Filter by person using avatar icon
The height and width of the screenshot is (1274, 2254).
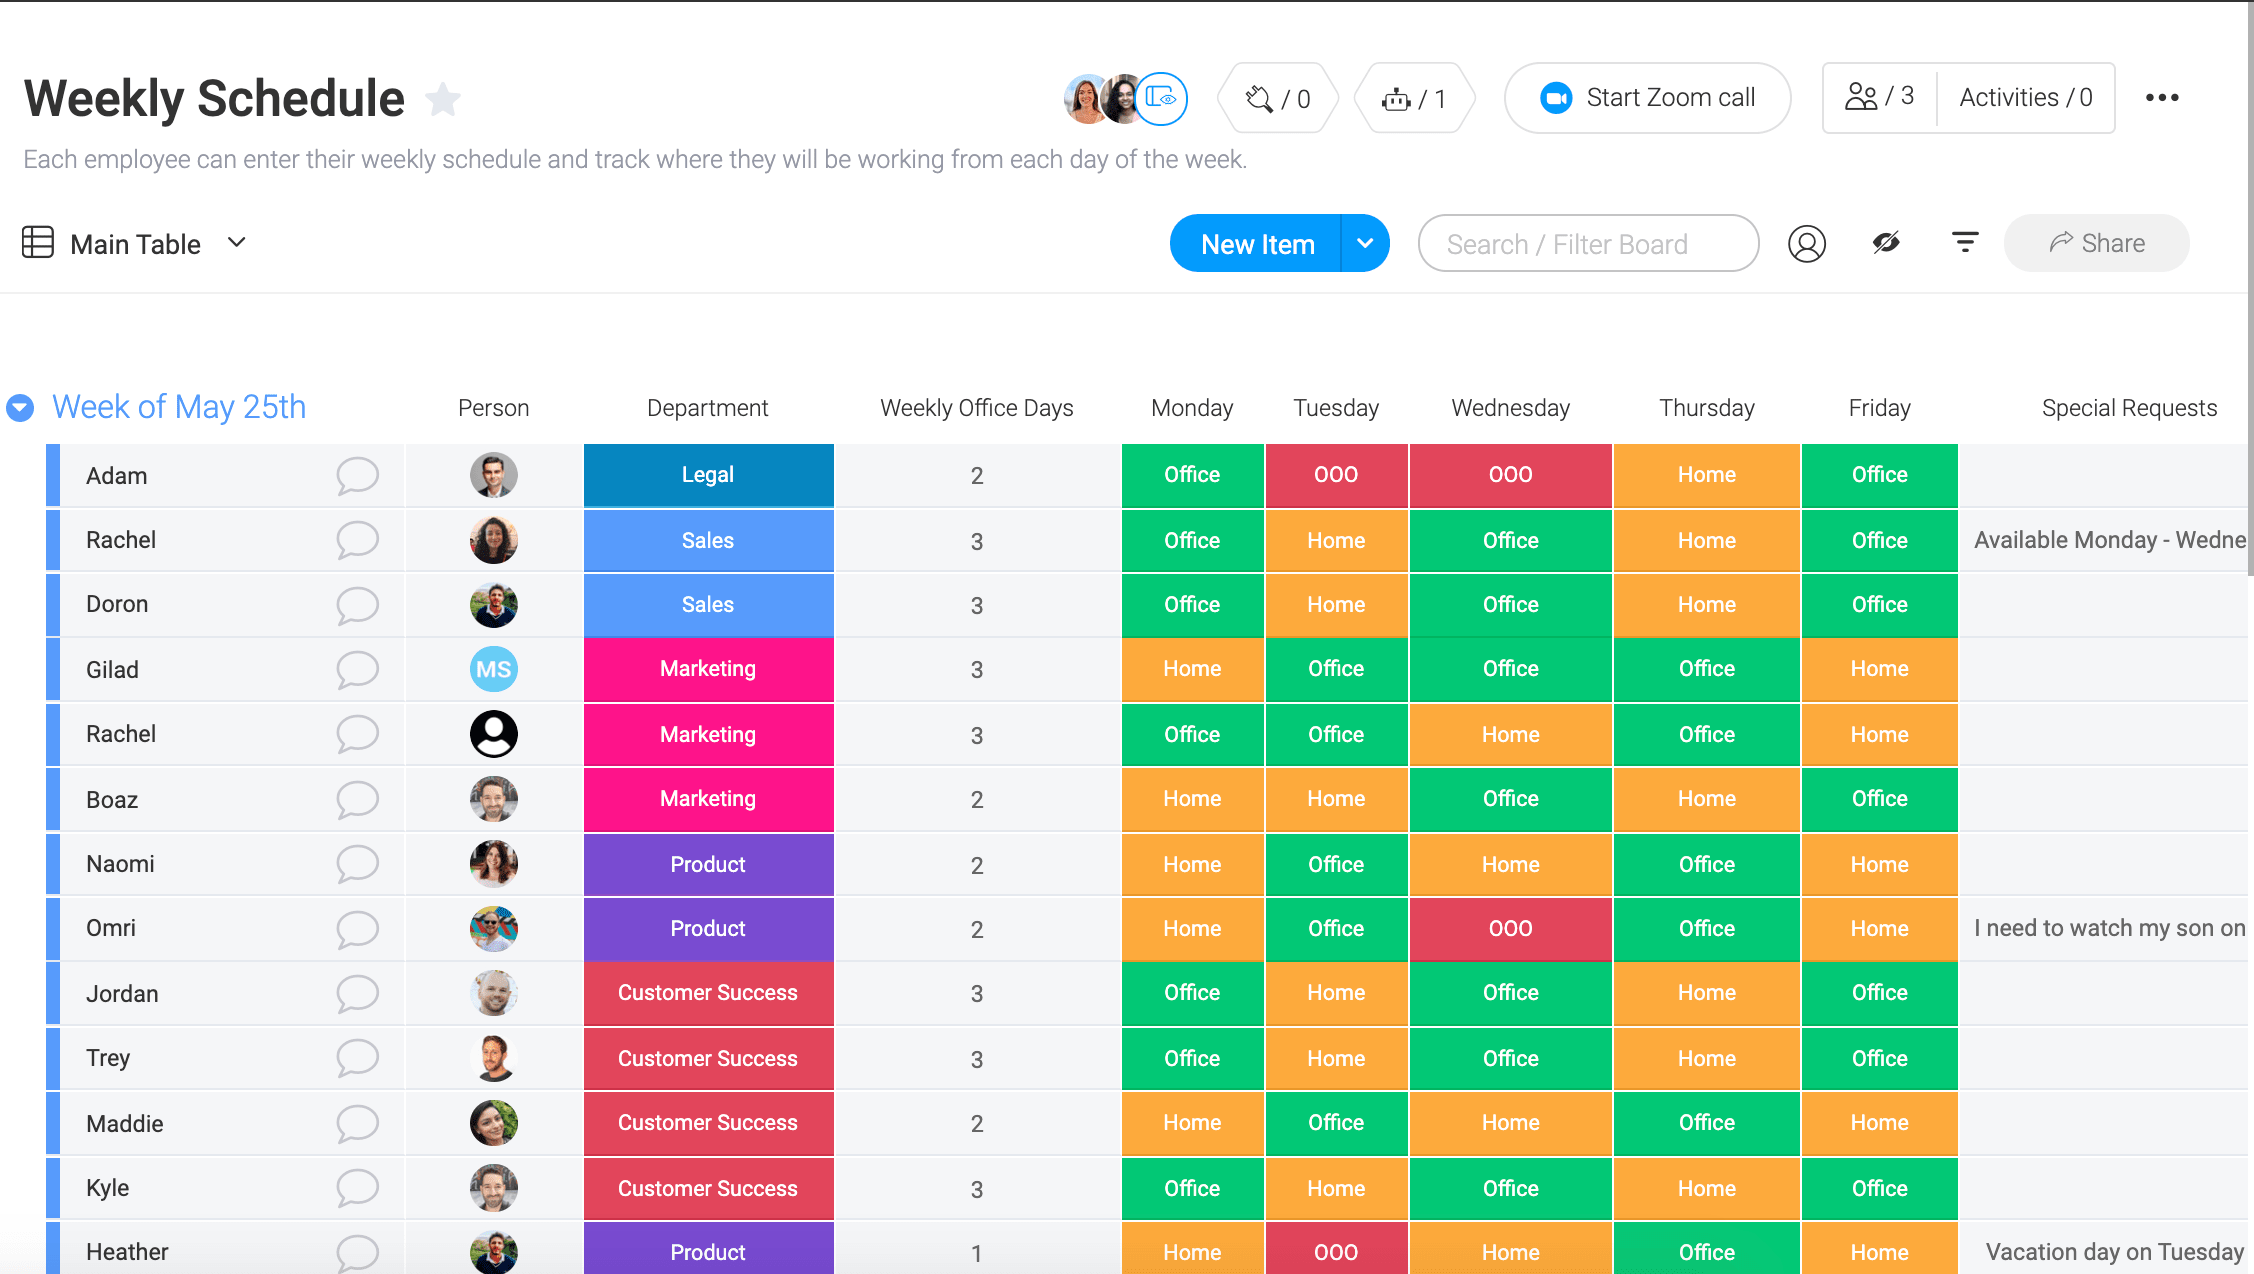(x=1806, y=244)
